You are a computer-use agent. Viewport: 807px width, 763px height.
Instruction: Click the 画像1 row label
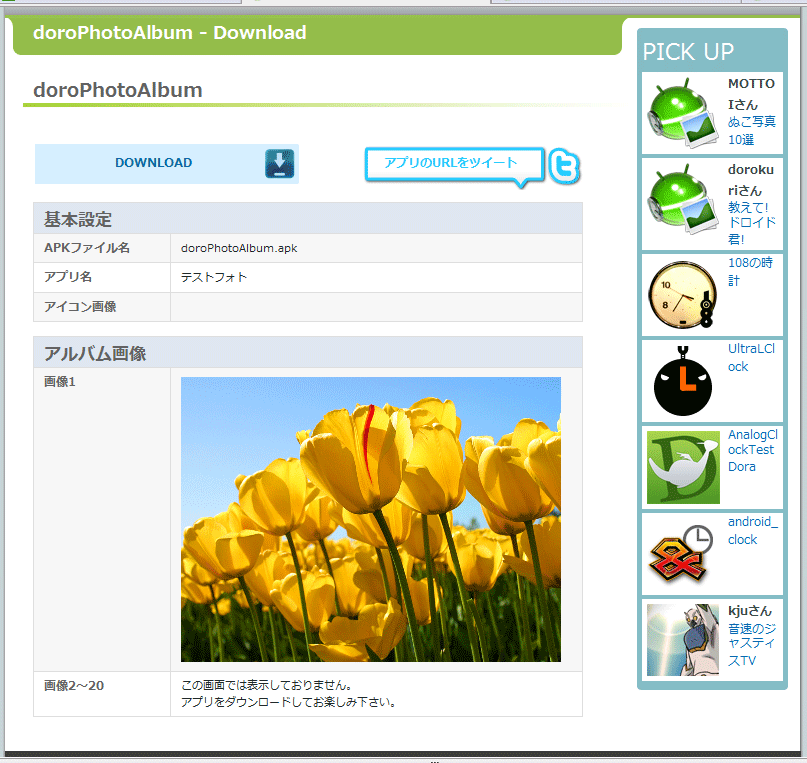[x=60, y=382]
